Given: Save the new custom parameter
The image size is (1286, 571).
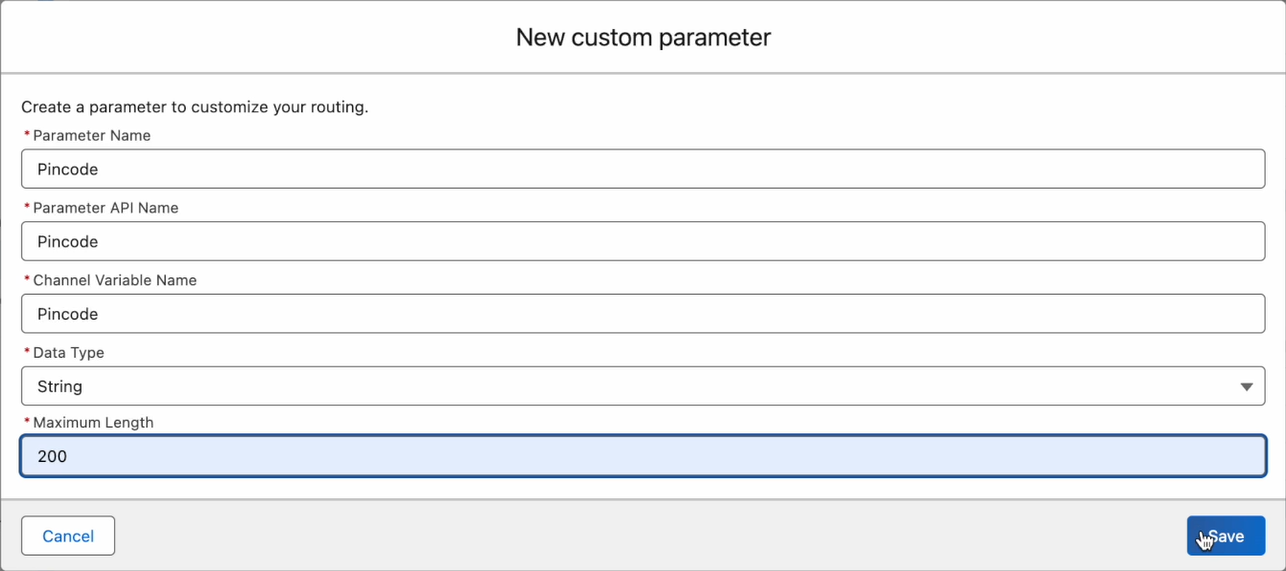Looking at the screenshot, I should pyautogui.click(x=1226, y=536).
